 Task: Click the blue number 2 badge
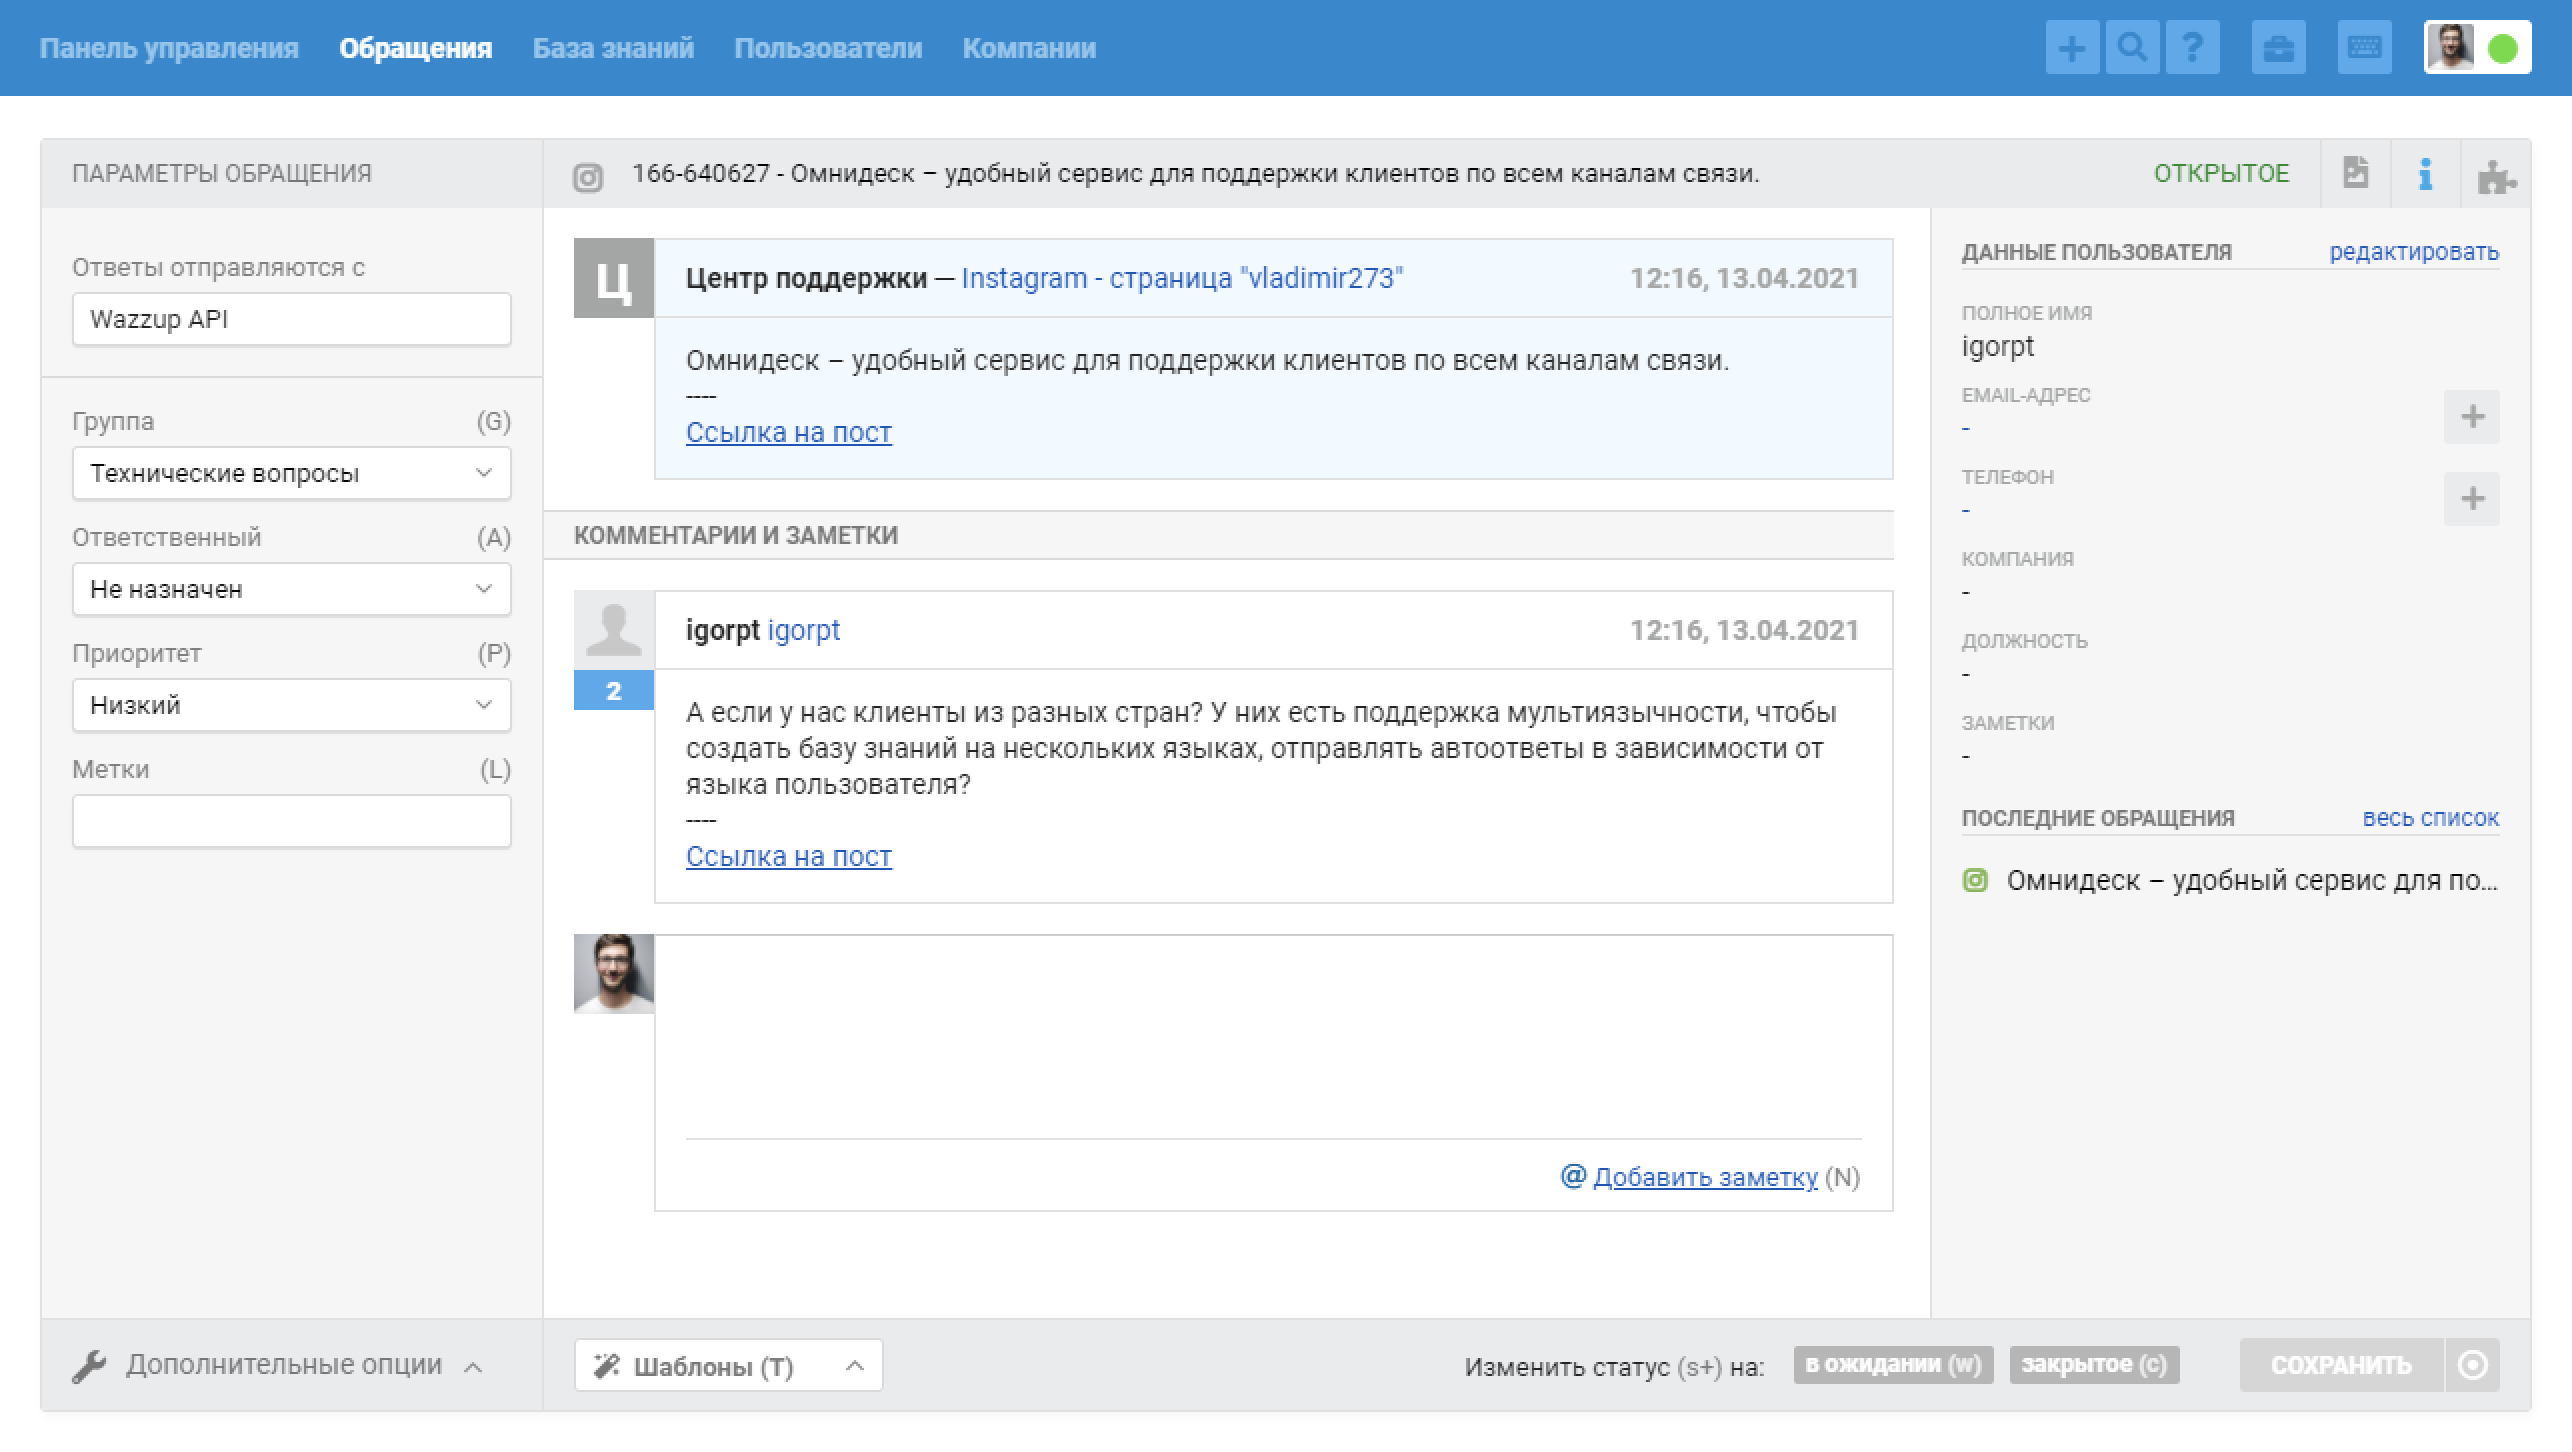[x=614, y=691]
